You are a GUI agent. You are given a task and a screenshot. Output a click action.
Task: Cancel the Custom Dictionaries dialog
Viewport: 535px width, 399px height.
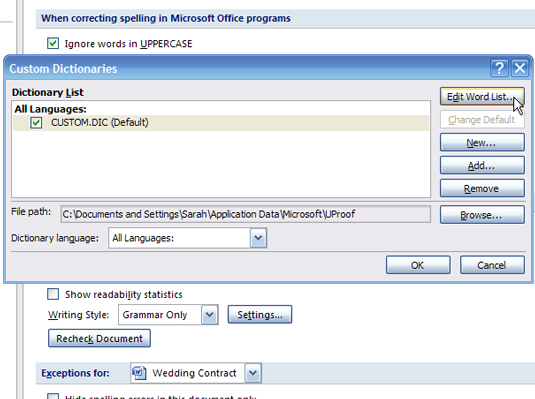point(492,265)
